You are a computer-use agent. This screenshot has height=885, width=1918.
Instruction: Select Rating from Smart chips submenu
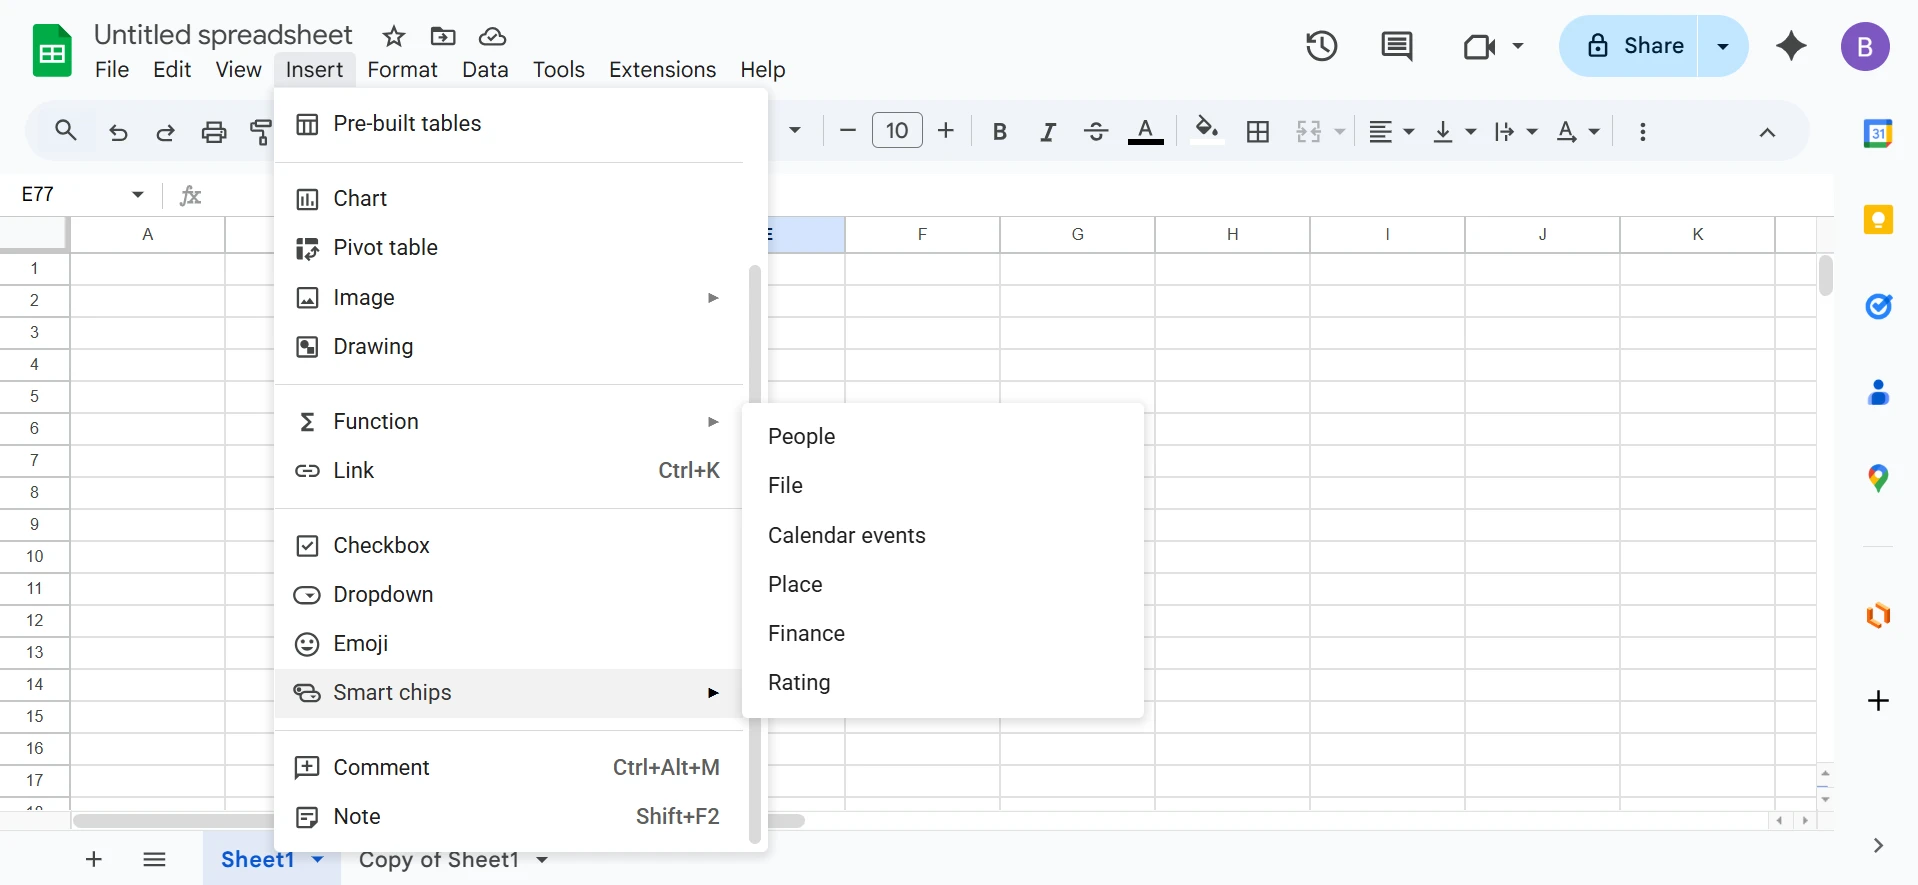[799, 683]
